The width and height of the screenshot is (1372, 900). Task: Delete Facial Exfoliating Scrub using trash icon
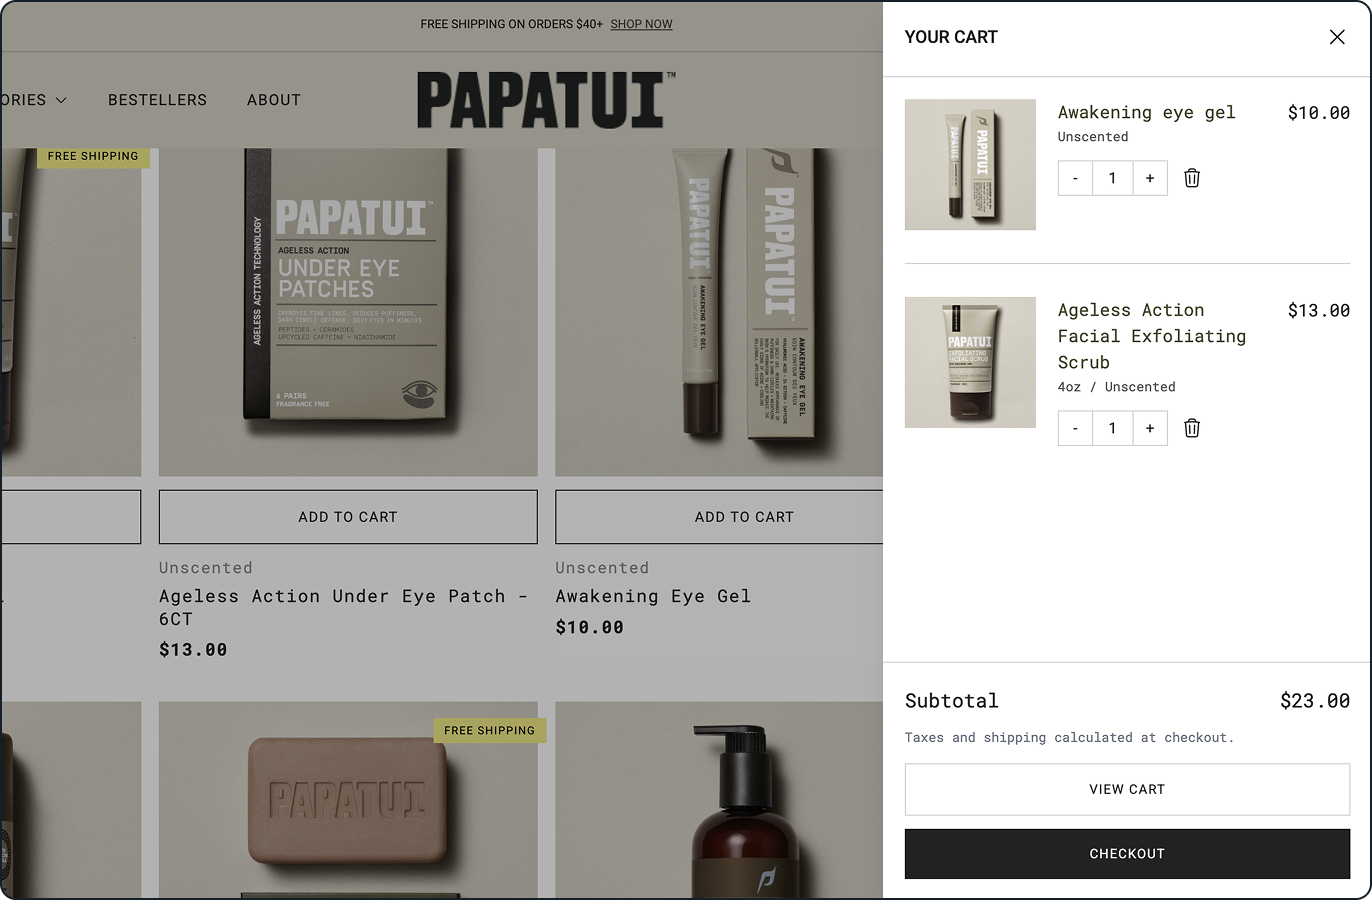click(1192, 428)
